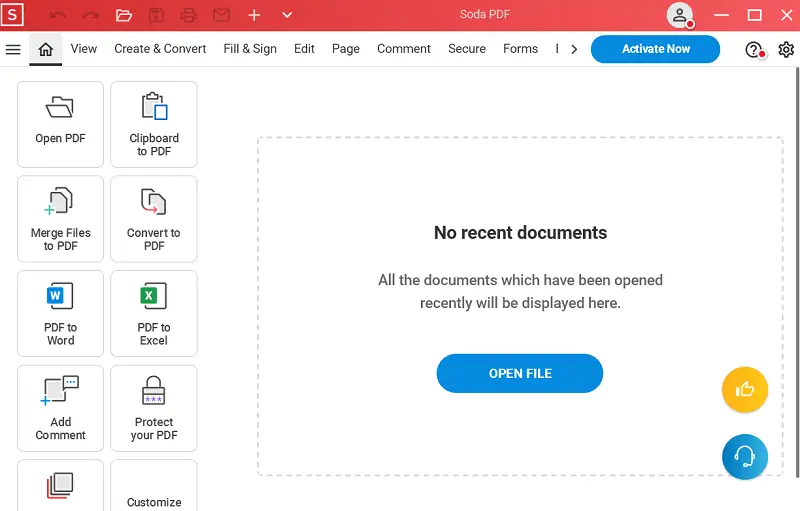Screen dimensions: 800x511
Task: Click the Activate Now button
Action: 656,49
